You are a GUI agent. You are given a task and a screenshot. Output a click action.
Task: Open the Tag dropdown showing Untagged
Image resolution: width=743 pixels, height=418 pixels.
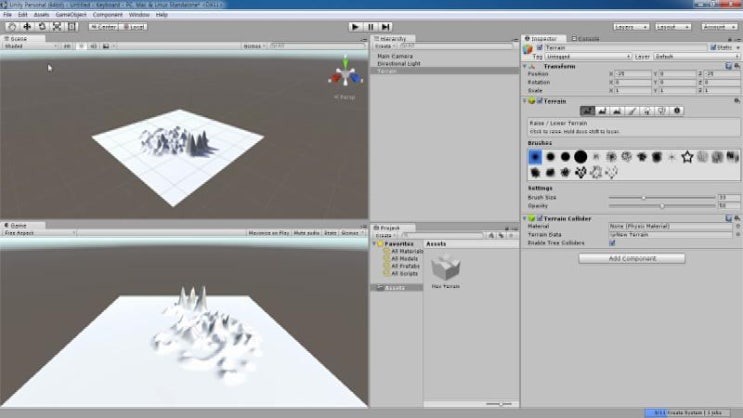tap(588, 56)
